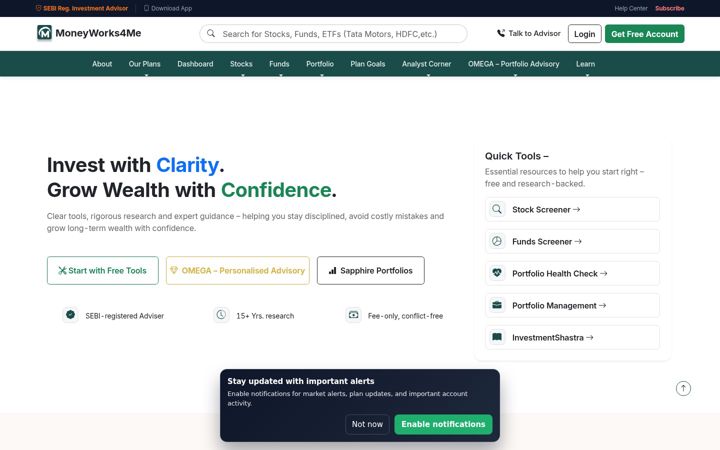Click the Portfolio Health Check heart icon

tap(497, 273)
